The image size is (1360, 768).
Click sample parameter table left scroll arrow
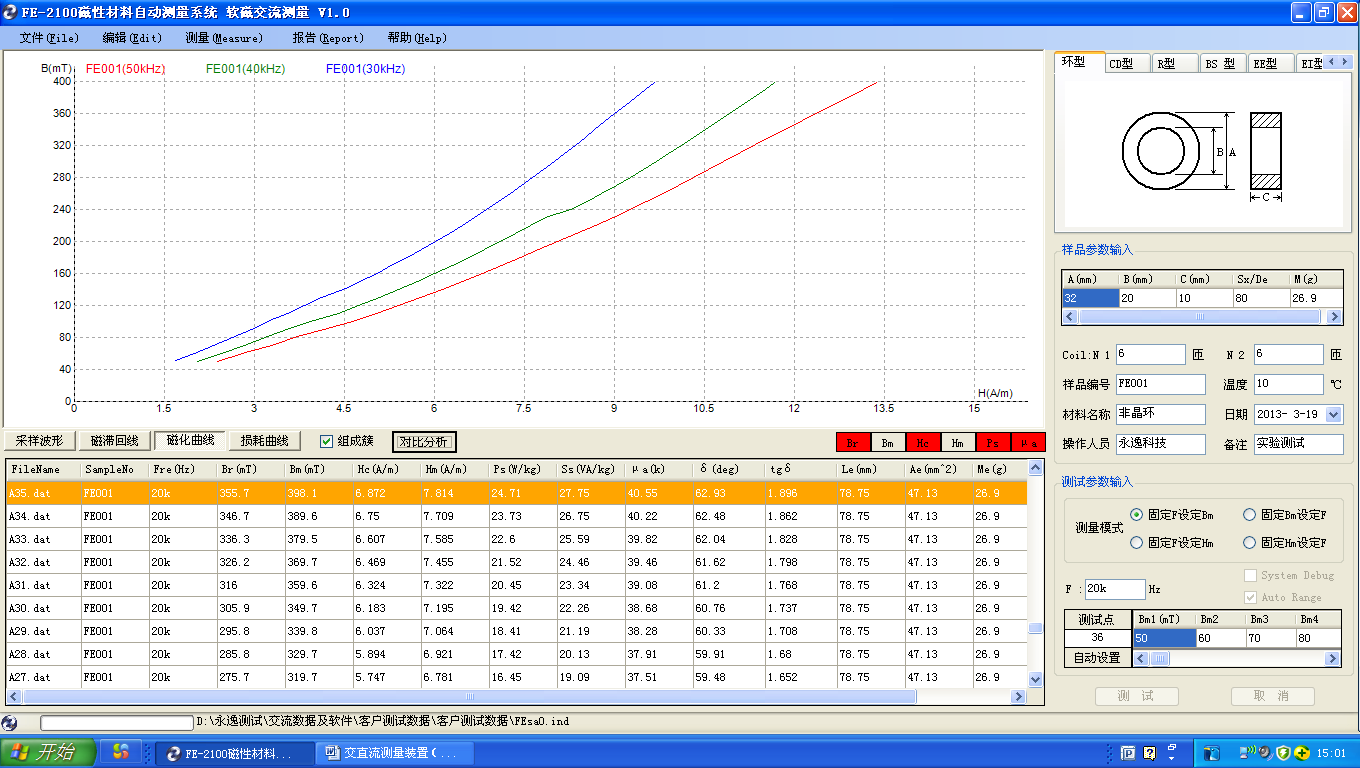1070,316
